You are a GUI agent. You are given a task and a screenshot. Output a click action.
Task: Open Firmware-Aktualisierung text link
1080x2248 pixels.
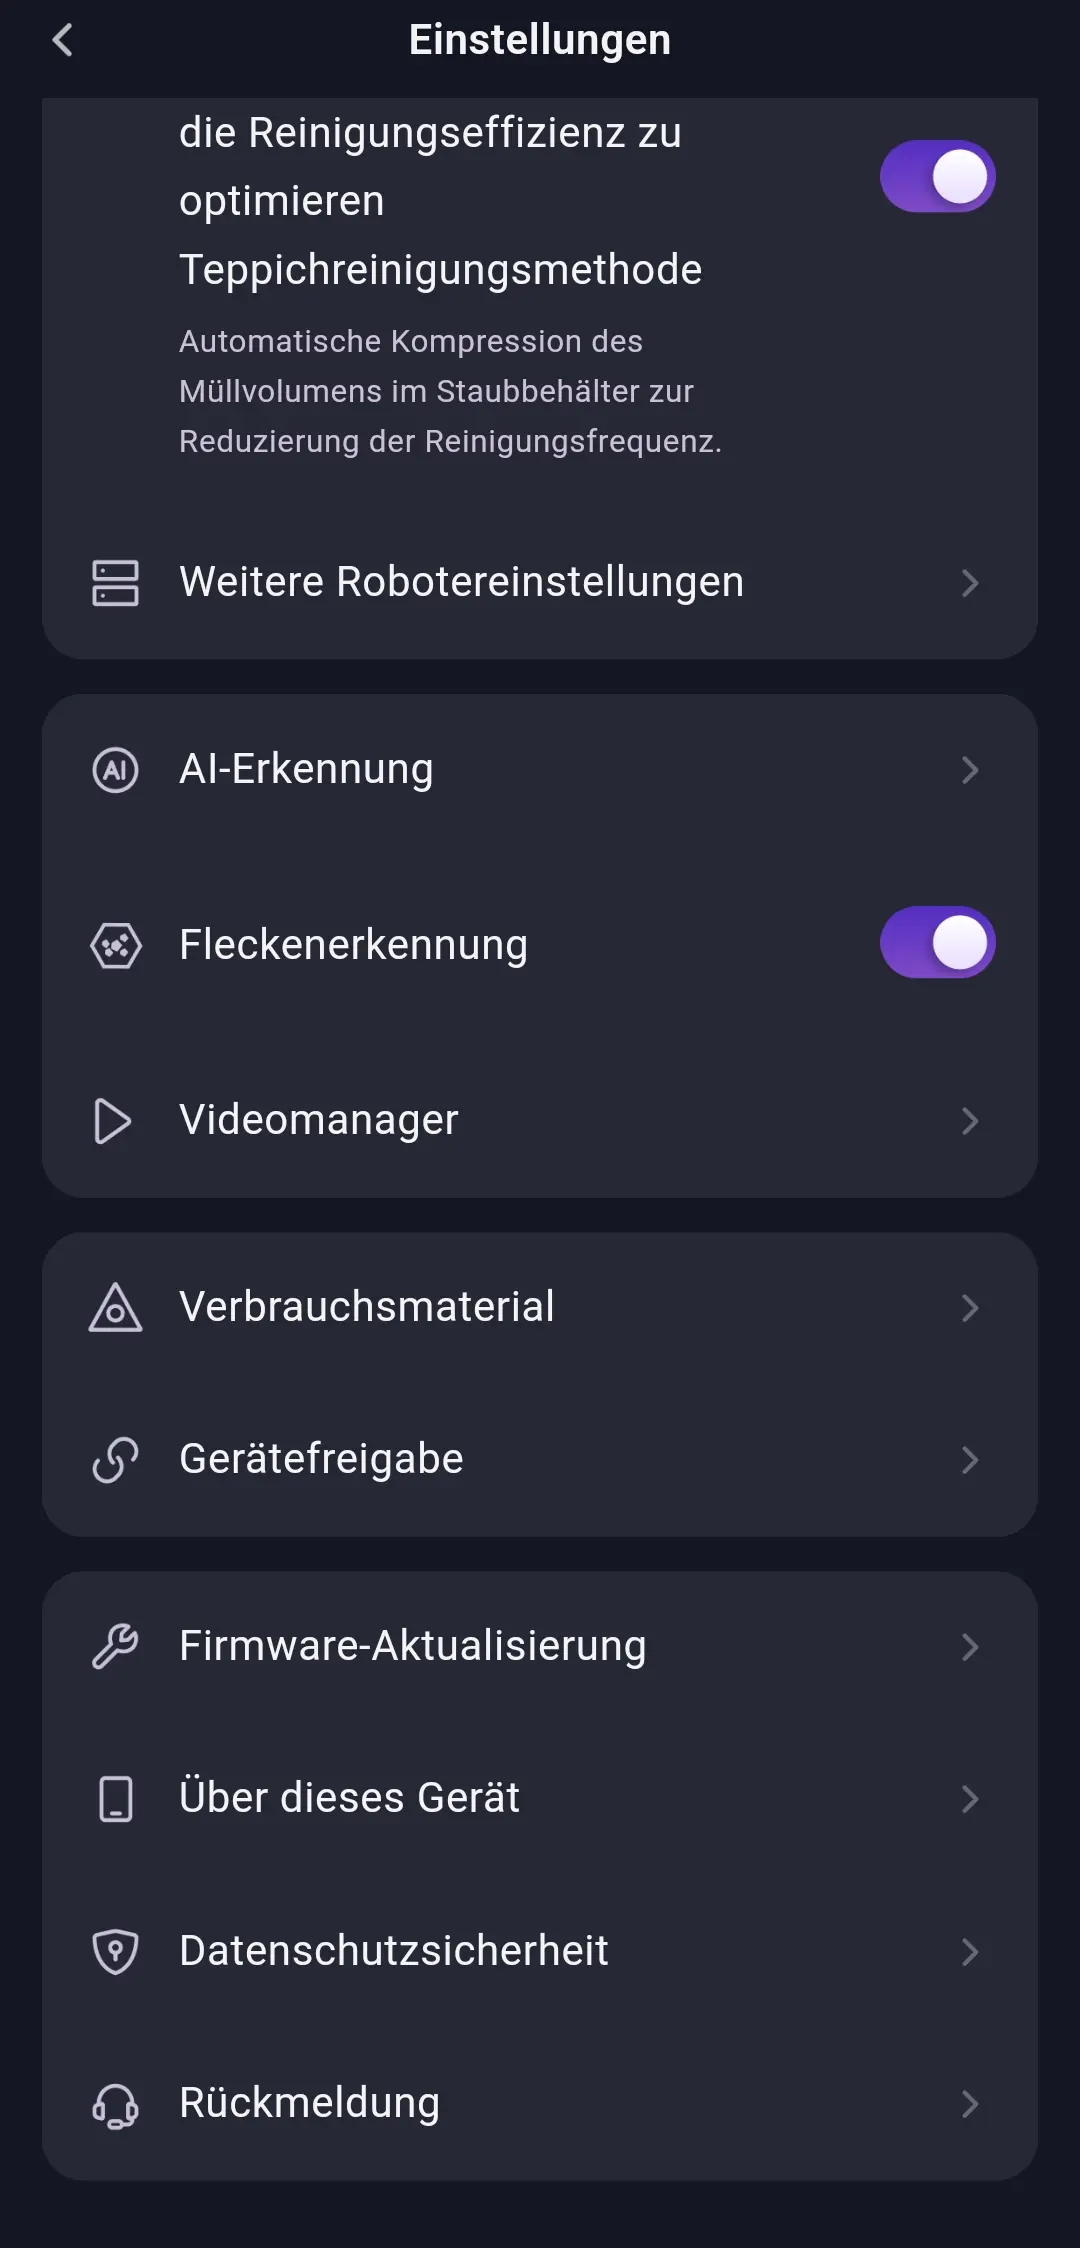[412, 1646]
